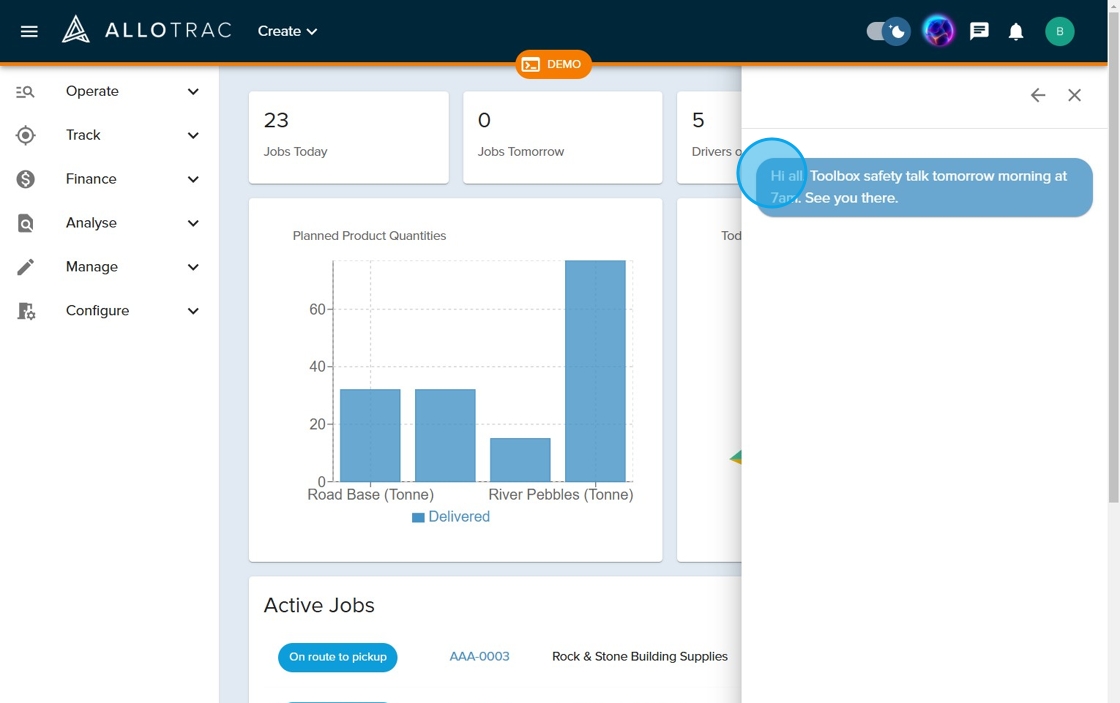The width and height of the screenshot is (1120, 703).
Task: Select the Manage menu item
Action: 91,267
